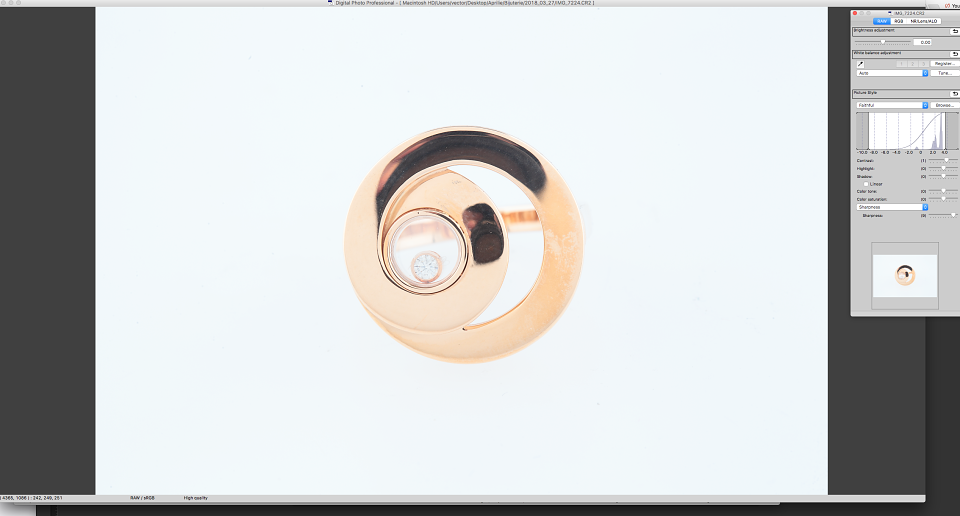Adjust the Highlight slider
Screen dimensions: 960x516
tap(943, 168)
